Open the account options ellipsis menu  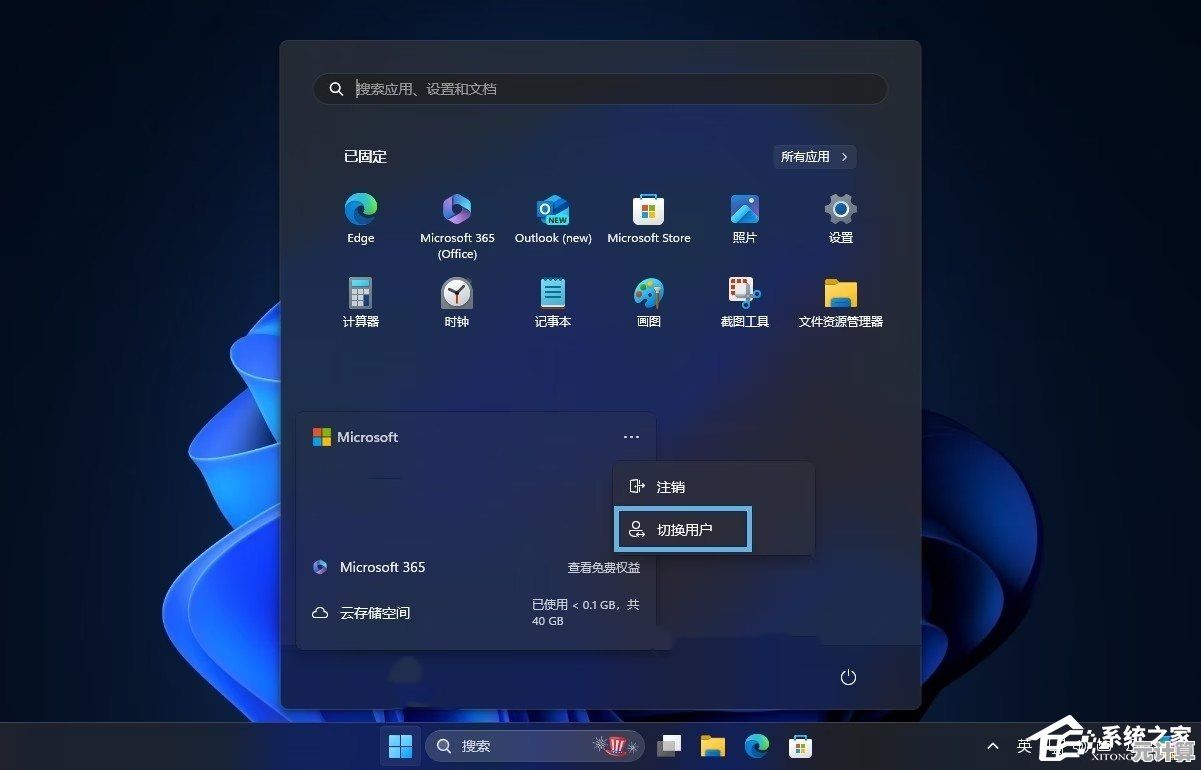tap(631, 437)
